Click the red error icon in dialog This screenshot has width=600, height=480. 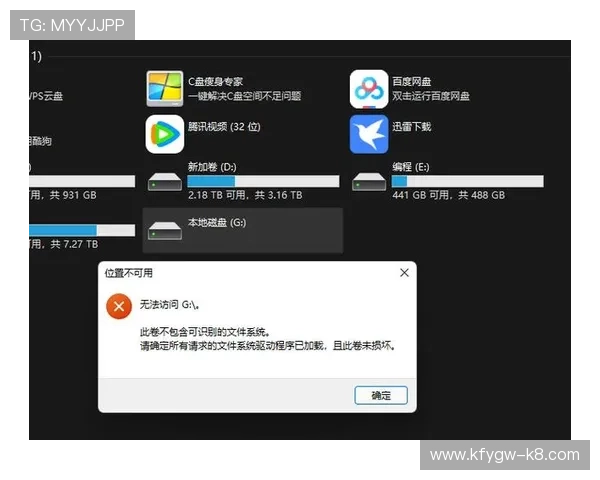119,306
